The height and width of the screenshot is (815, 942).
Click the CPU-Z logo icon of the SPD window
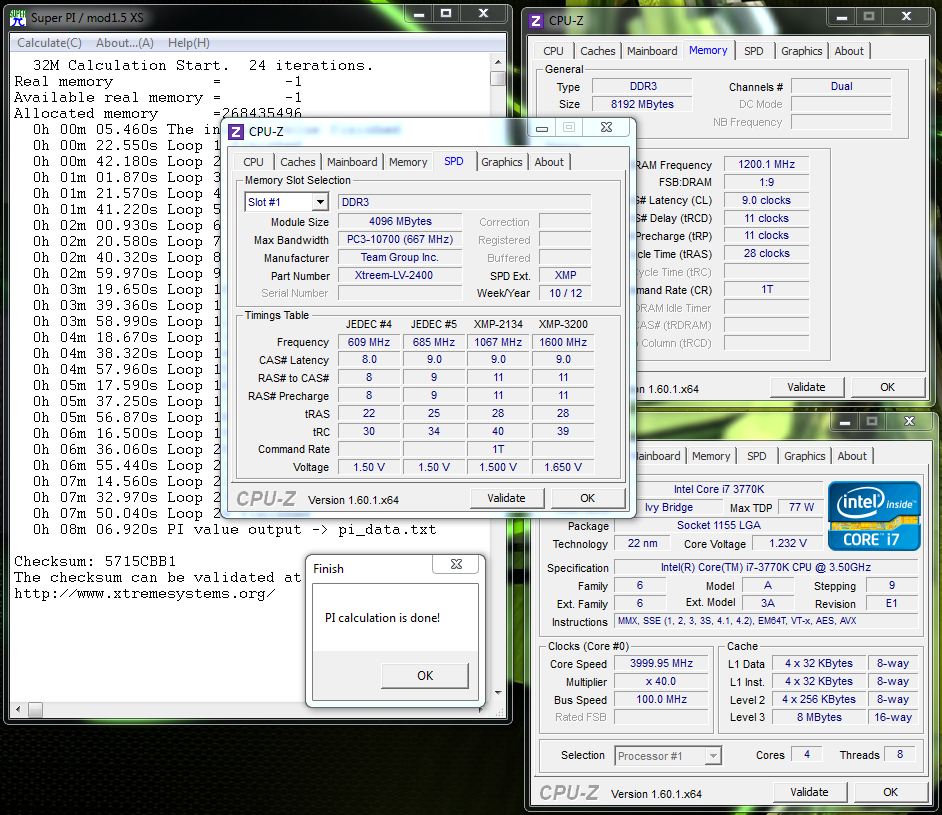coord(236,132)
